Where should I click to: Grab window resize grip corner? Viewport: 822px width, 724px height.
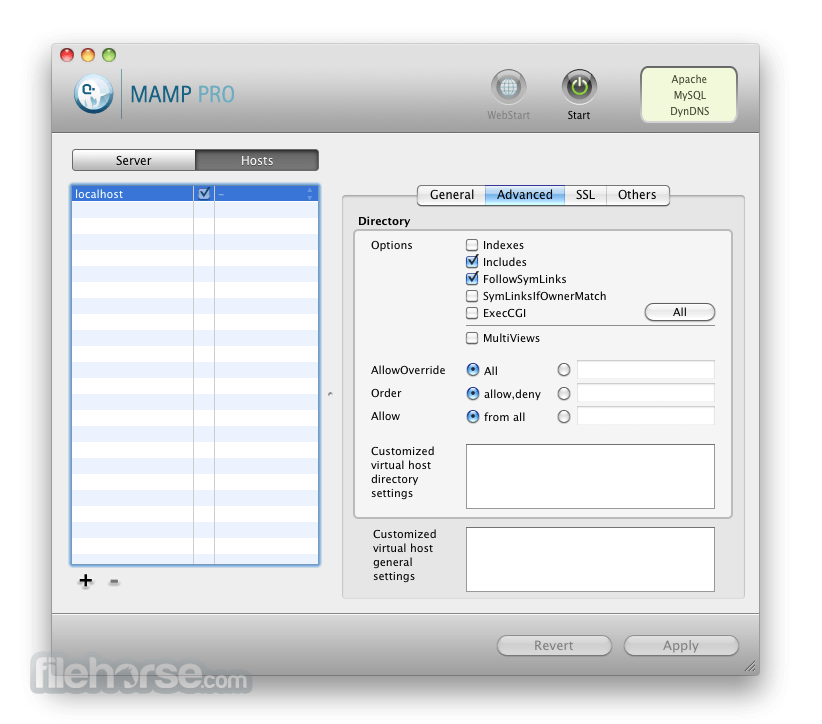click(x=750, y=666)
